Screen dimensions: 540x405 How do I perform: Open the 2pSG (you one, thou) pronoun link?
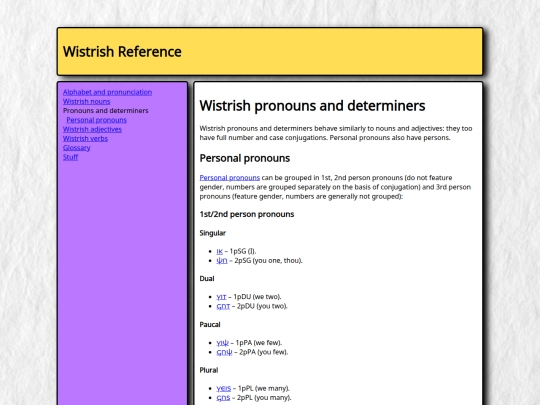(x=222, y=261)
